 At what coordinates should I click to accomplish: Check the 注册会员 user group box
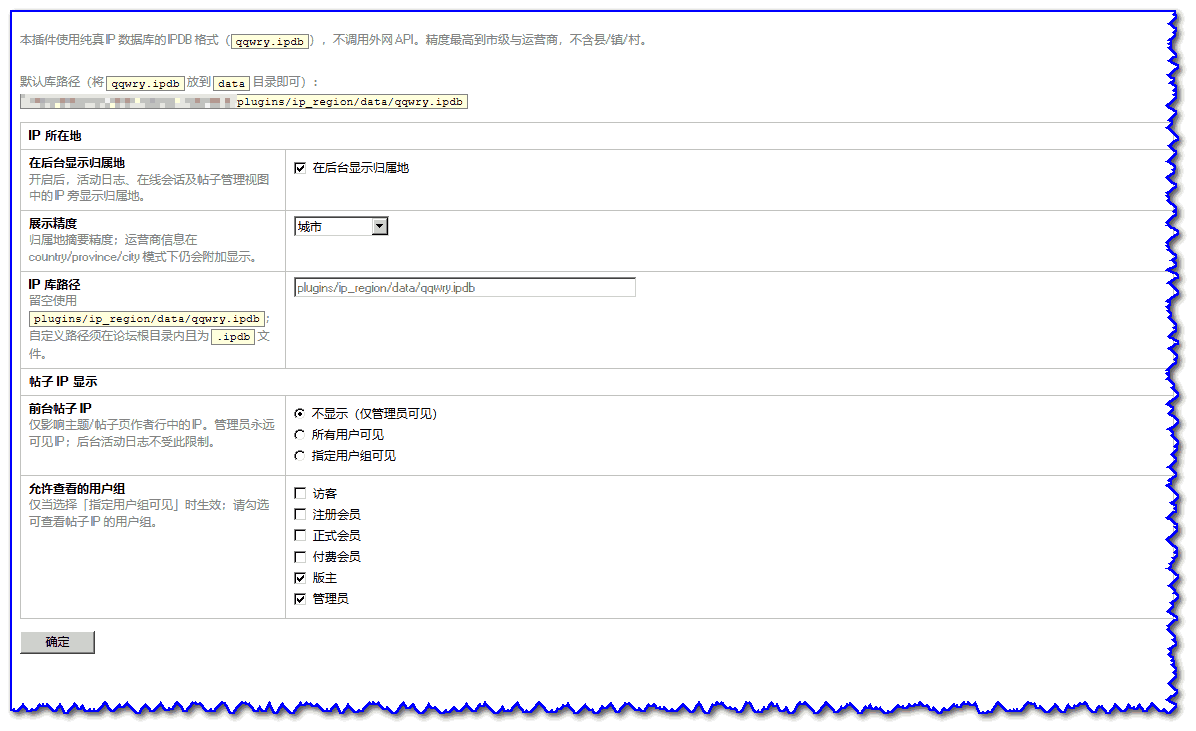pos(300,515)
